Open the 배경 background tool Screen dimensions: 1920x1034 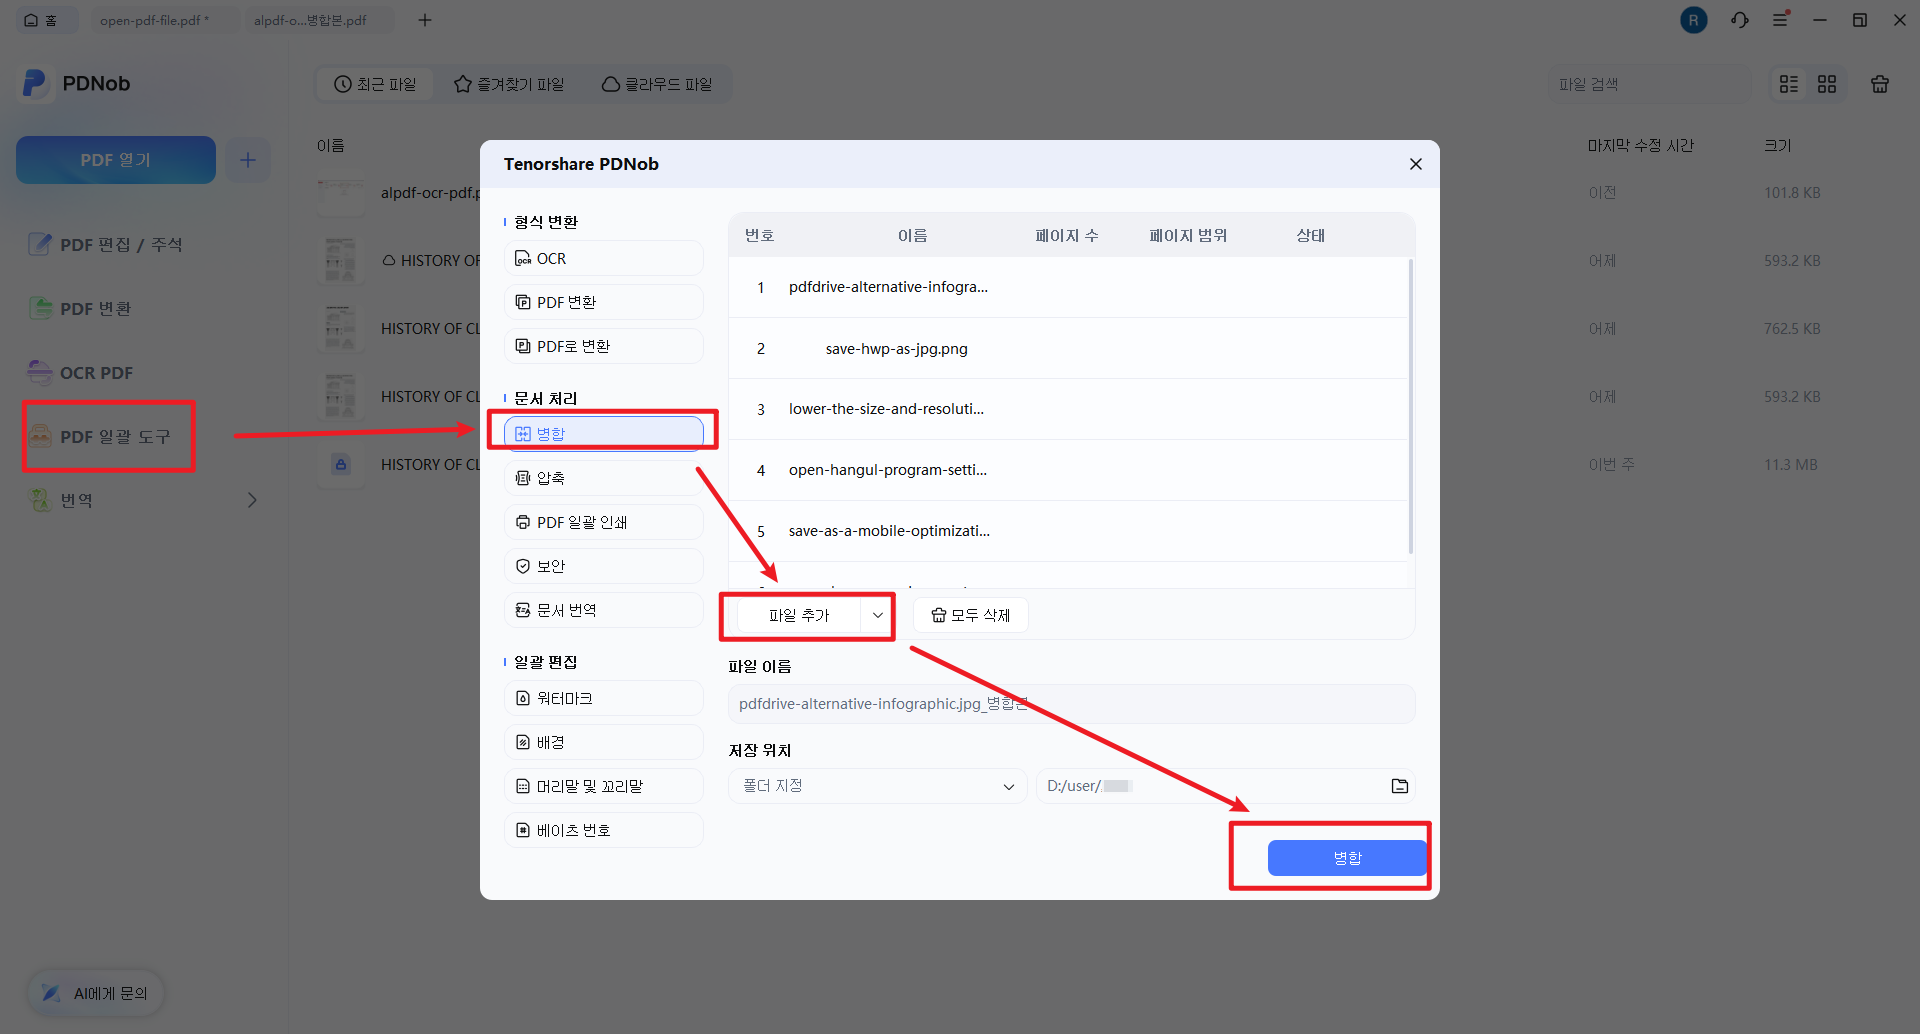(604, 742)
